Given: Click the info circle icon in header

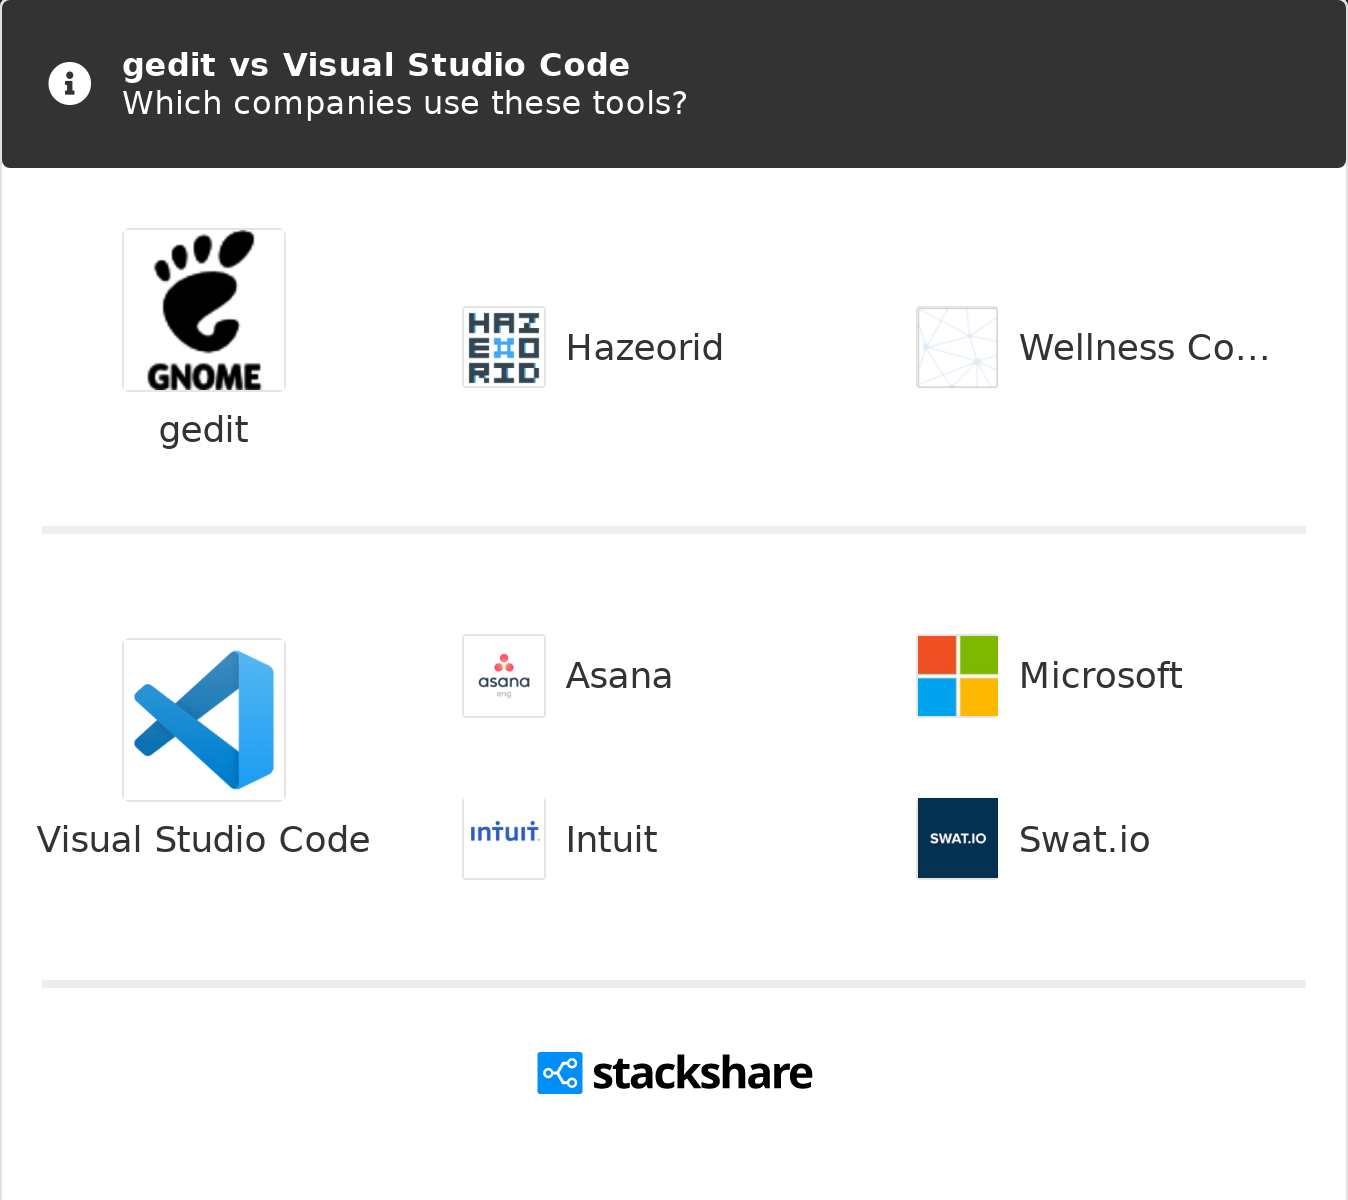Looking at the screenshot, I should [x=70, y=83].
